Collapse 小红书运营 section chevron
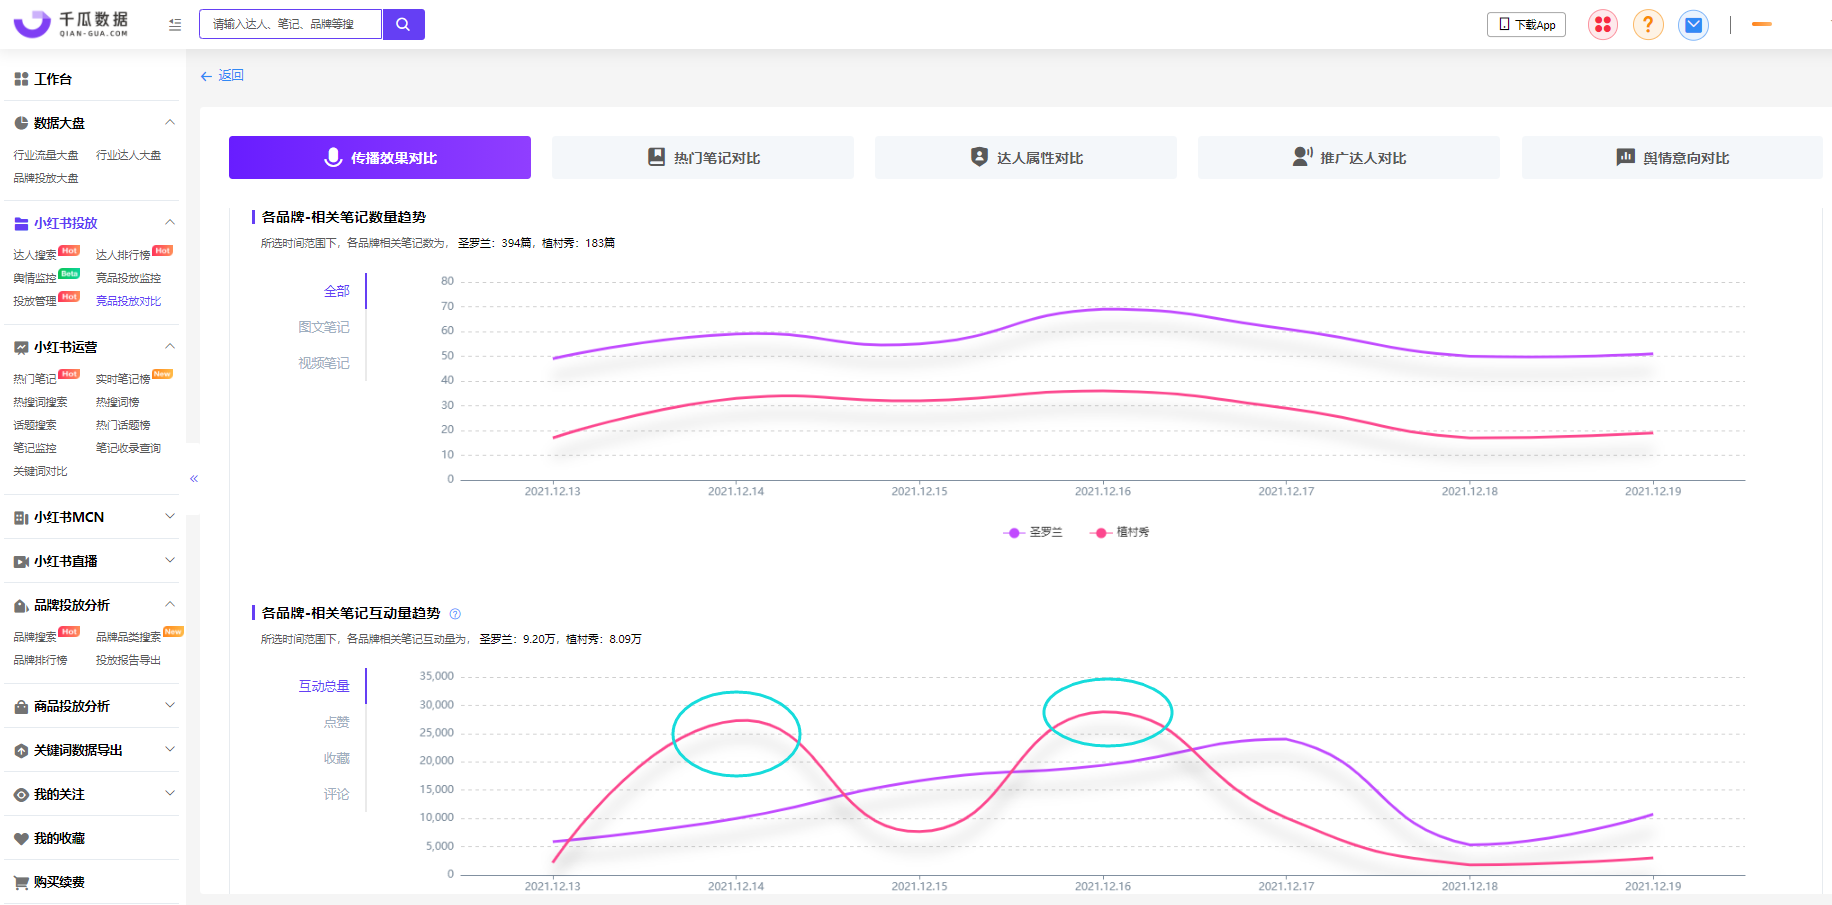The image size is (1832, 905). pos(170,346)
